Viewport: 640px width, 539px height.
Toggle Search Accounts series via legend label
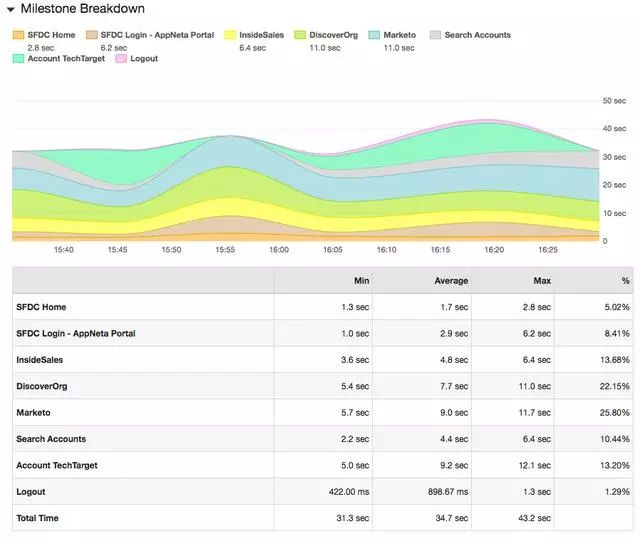(x=478, y=35)
